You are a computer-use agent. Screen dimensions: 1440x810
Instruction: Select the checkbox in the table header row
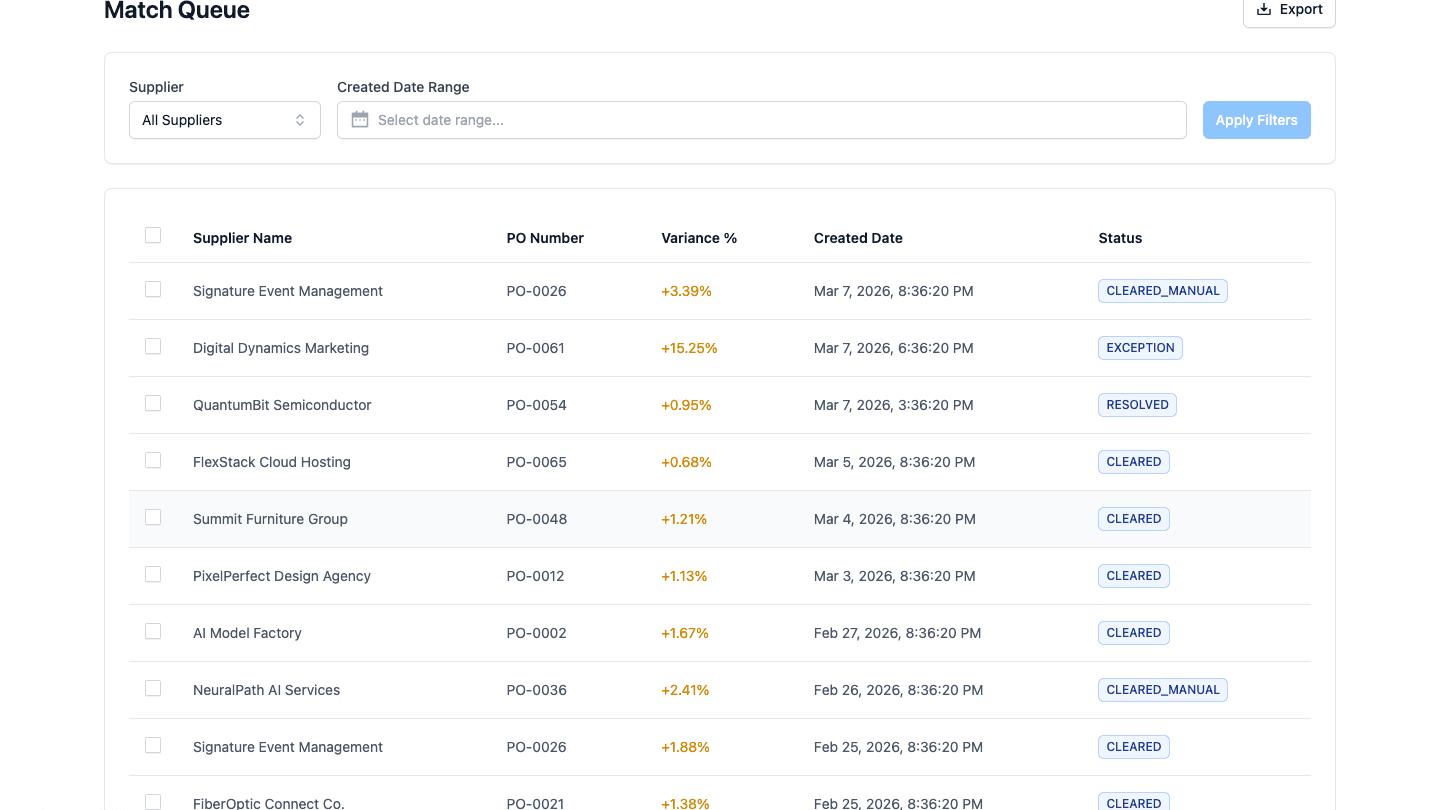click(x=153, y=234)
